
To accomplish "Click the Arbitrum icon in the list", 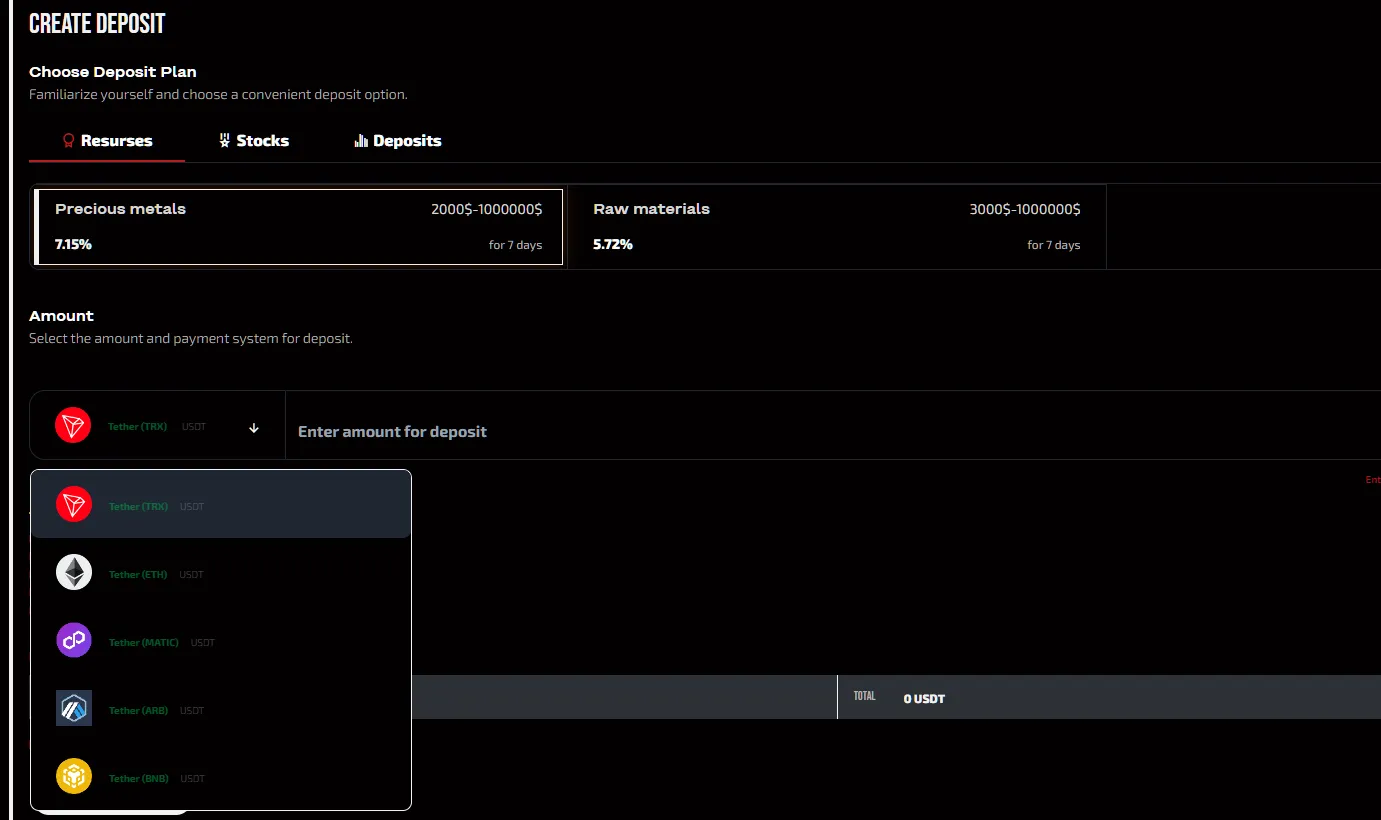I will [x=74, y=708].
